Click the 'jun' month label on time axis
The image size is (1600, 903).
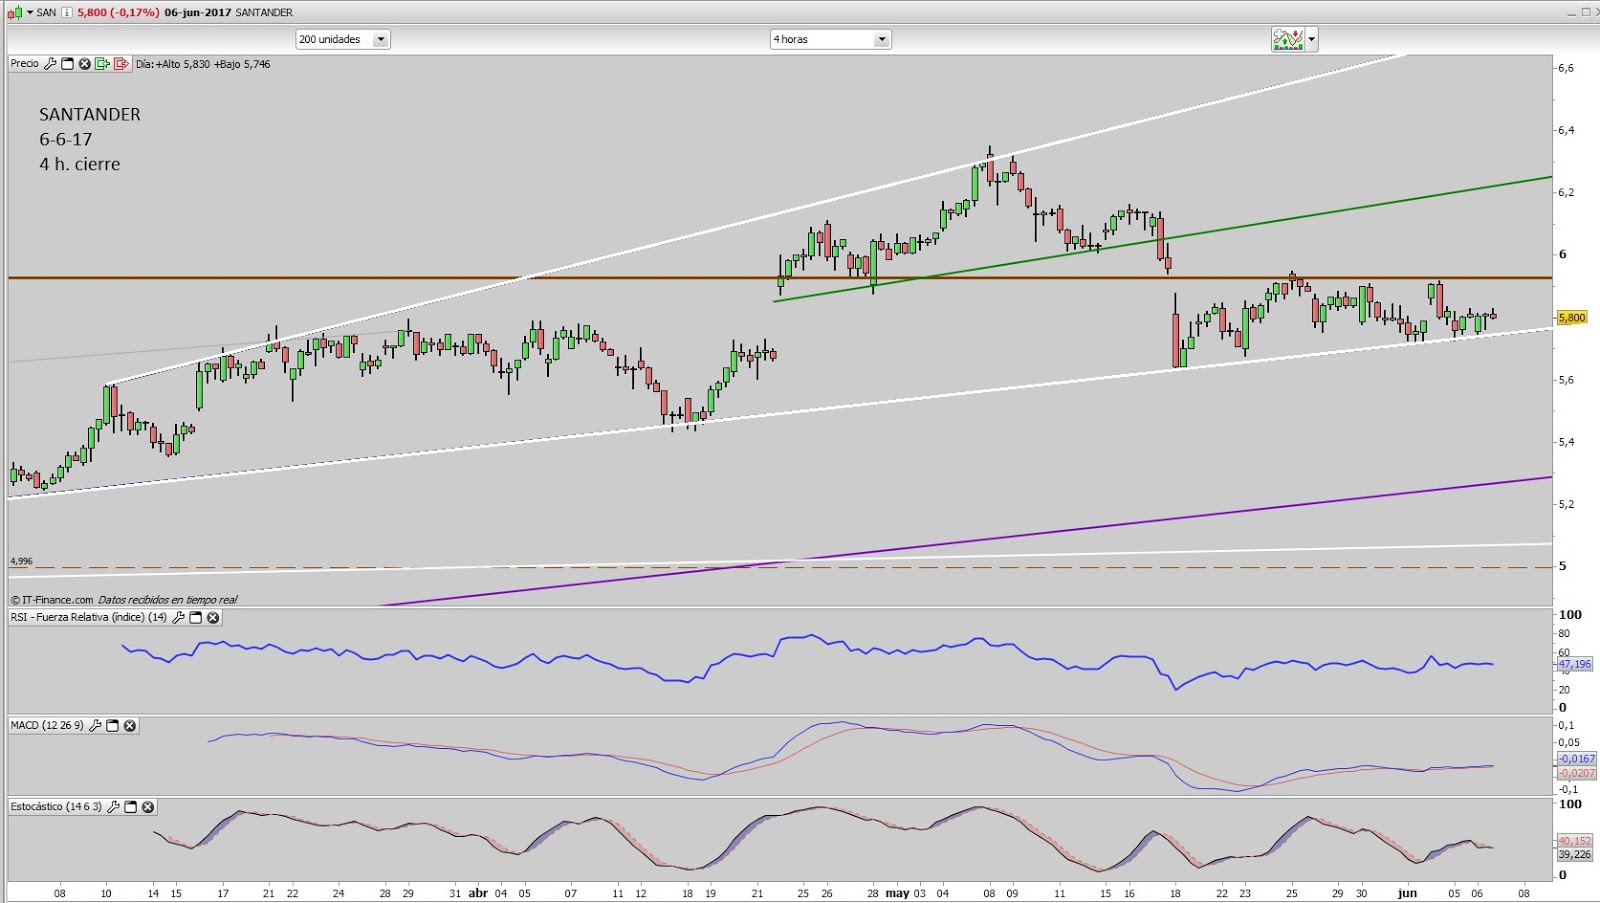point(1407,893)
